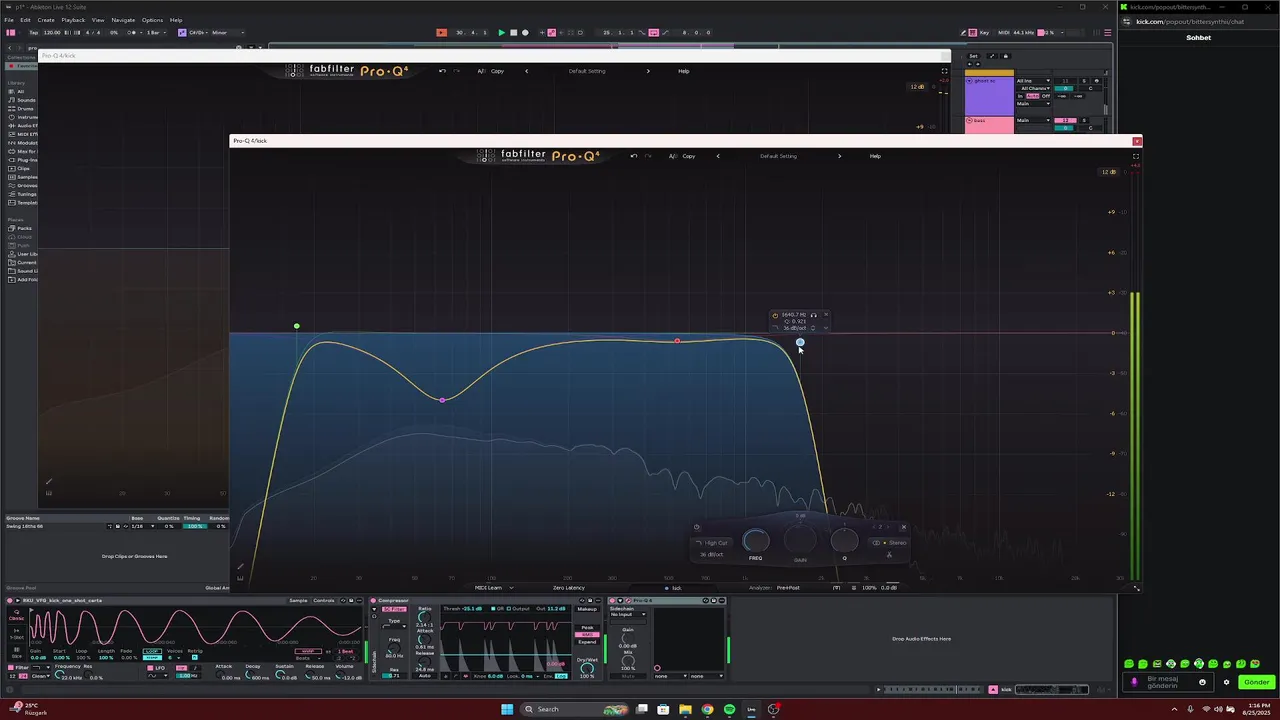1280x720 pixels.
Task: Switch to the sampler Controls tab
Action: [x=324, y=601]
